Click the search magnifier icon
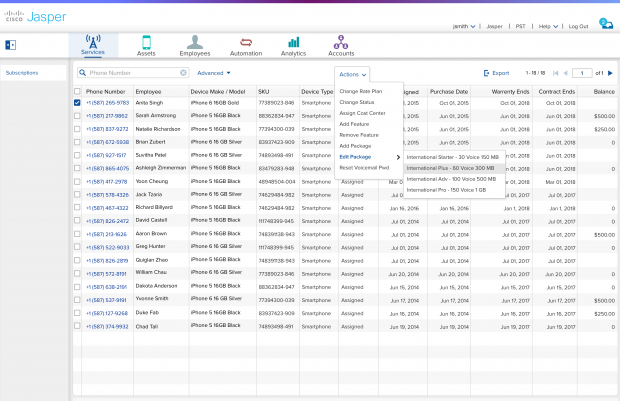The height and width of the screenshot is (401, 620). pos(82,73)
